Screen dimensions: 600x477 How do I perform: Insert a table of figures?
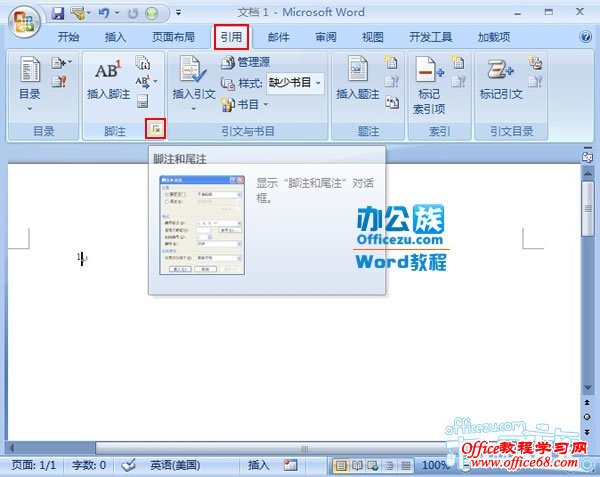(x=391, y=63)
